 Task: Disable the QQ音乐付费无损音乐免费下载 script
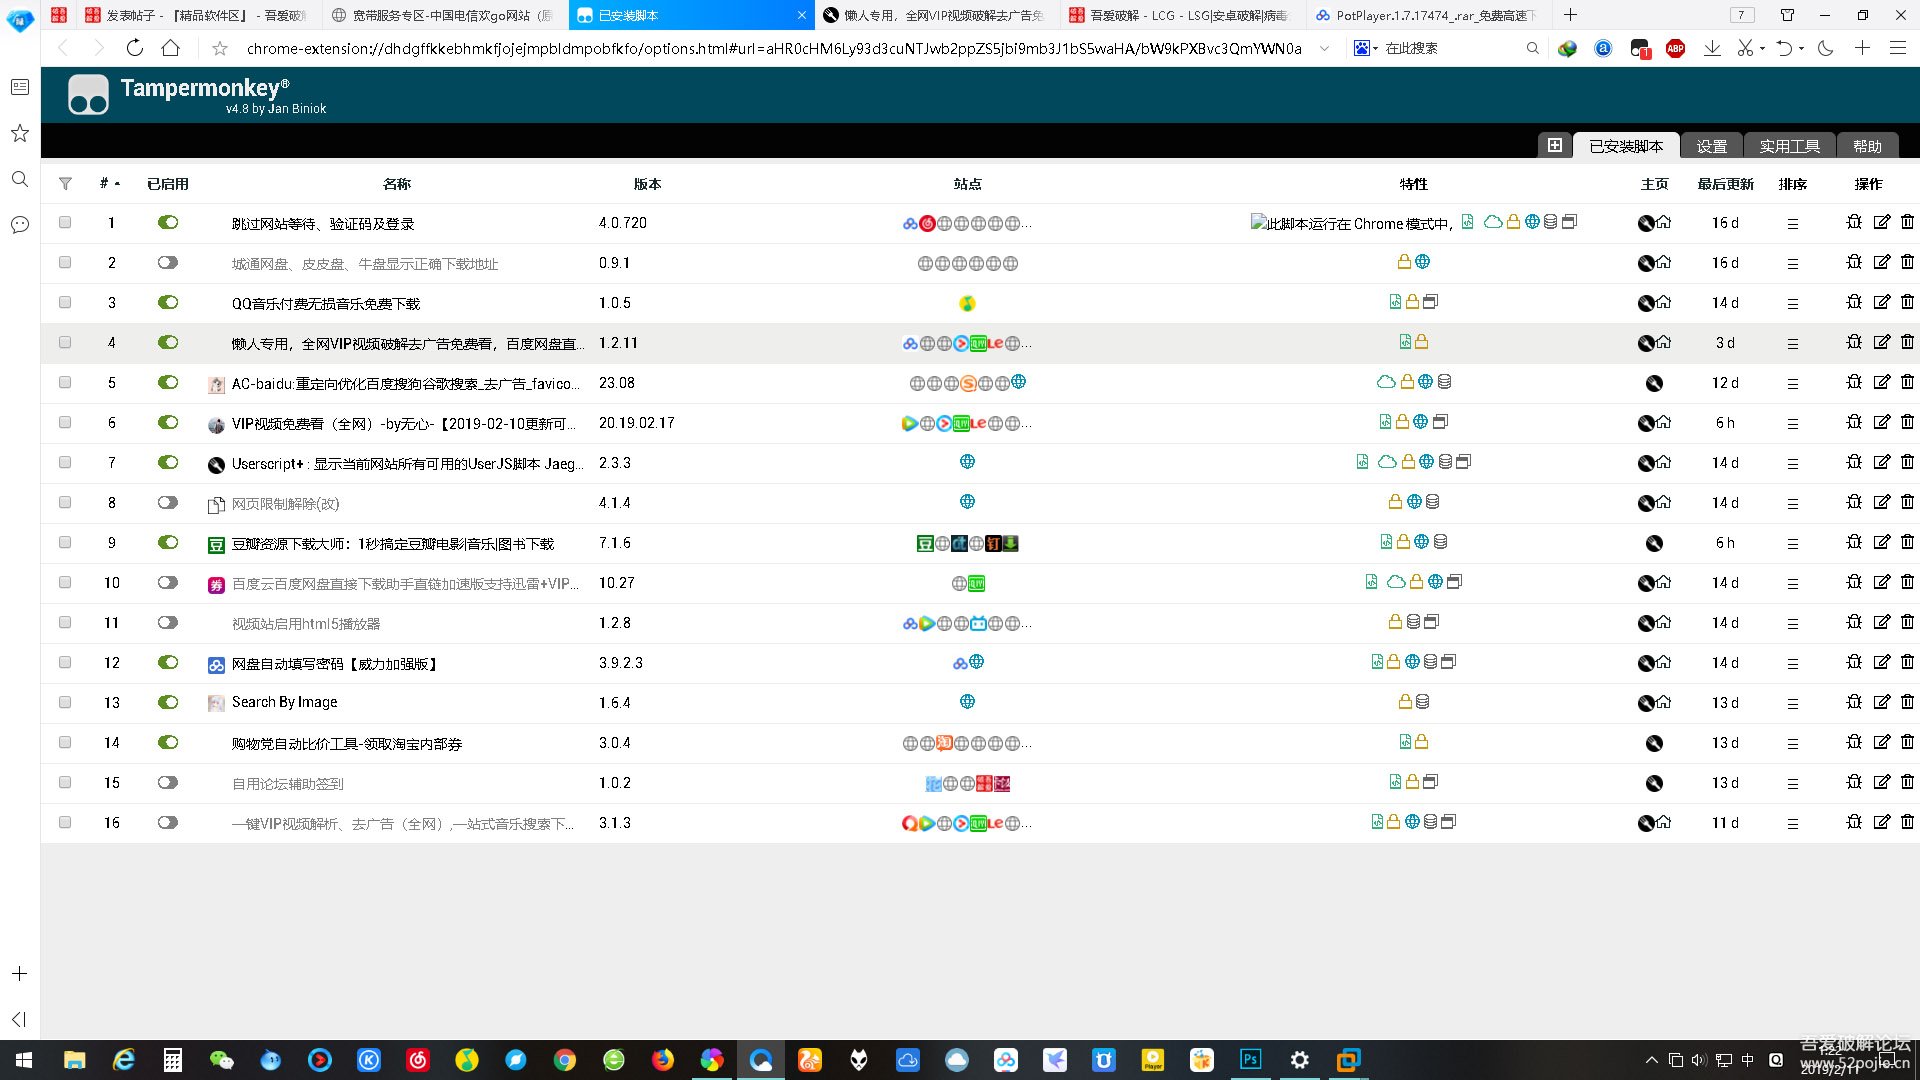click(167, 302)
